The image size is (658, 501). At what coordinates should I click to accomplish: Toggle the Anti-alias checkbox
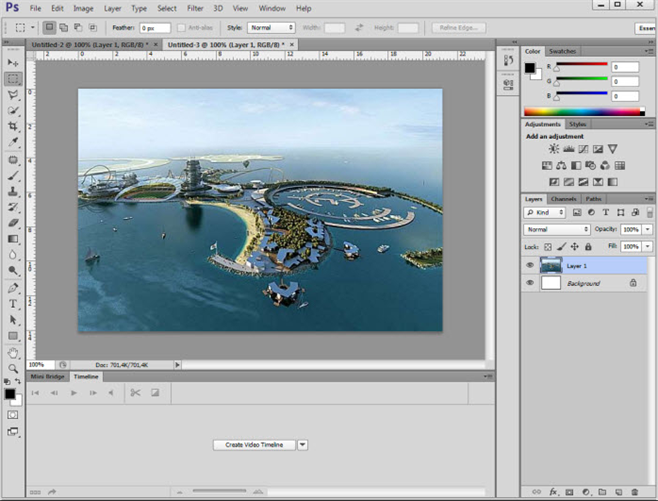coord(181,28)
